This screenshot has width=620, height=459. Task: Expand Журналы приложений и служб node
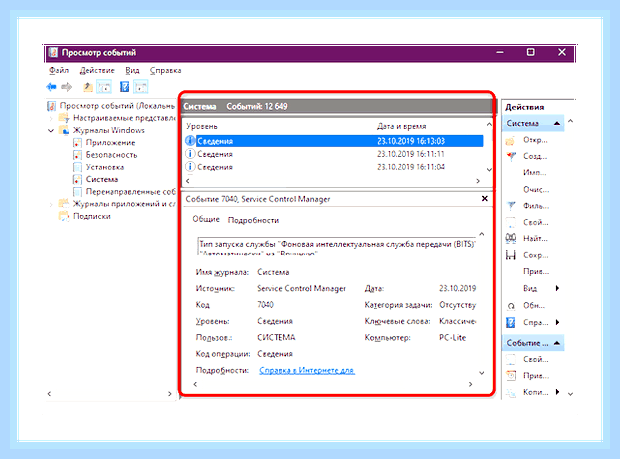click(x=51, y=204)
